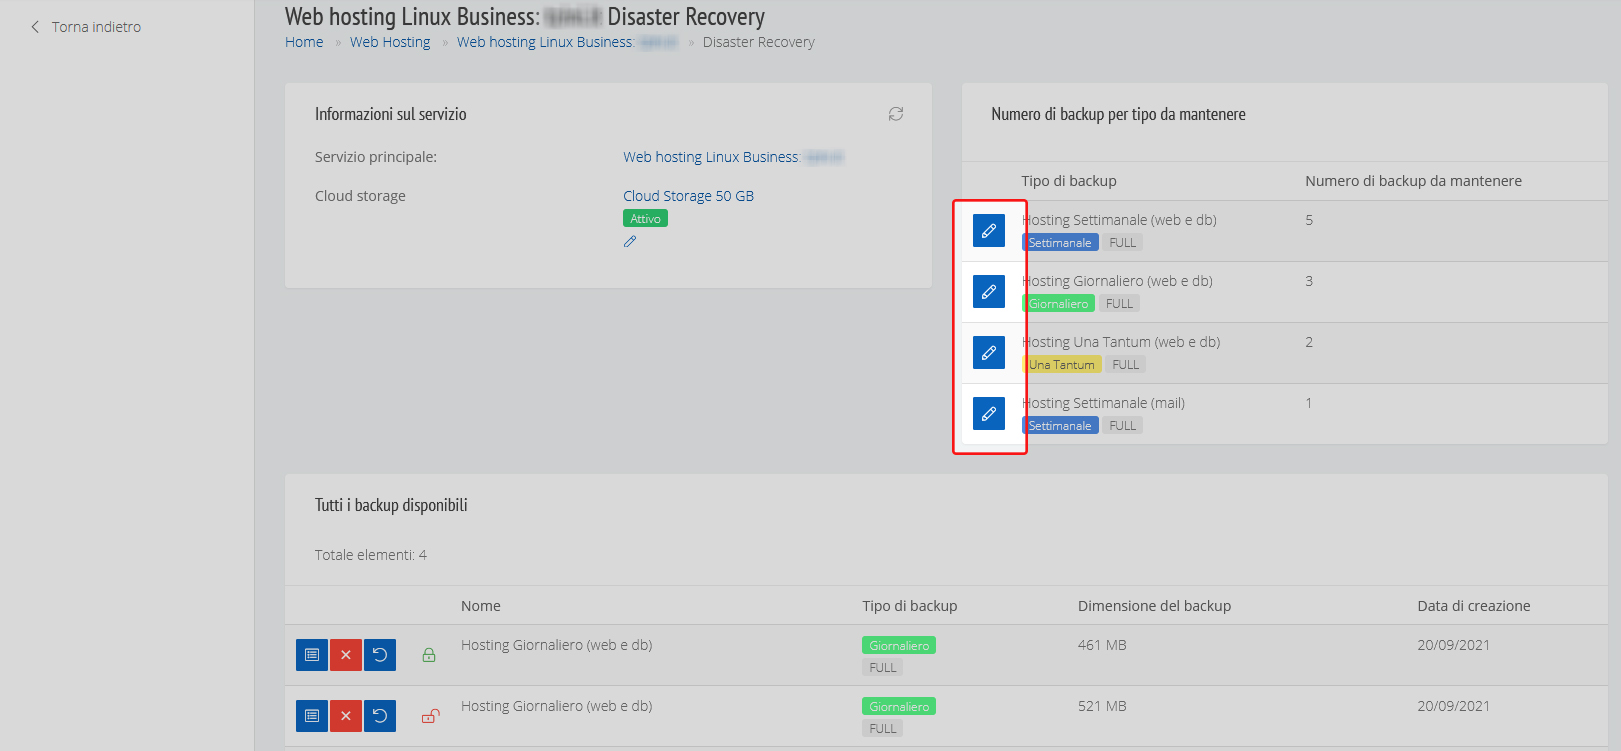
Task: Click Dimensione del backup column header
Action: click(1154, 606)
